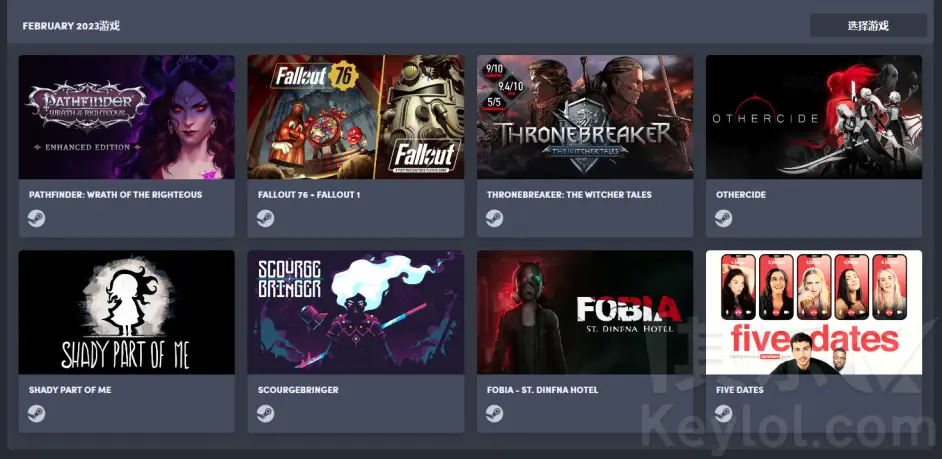Viewport: 942px width, 459px height.
Task: Open the Fobia St. Dinfna Hotel cover image
Action: click(585, 312)
